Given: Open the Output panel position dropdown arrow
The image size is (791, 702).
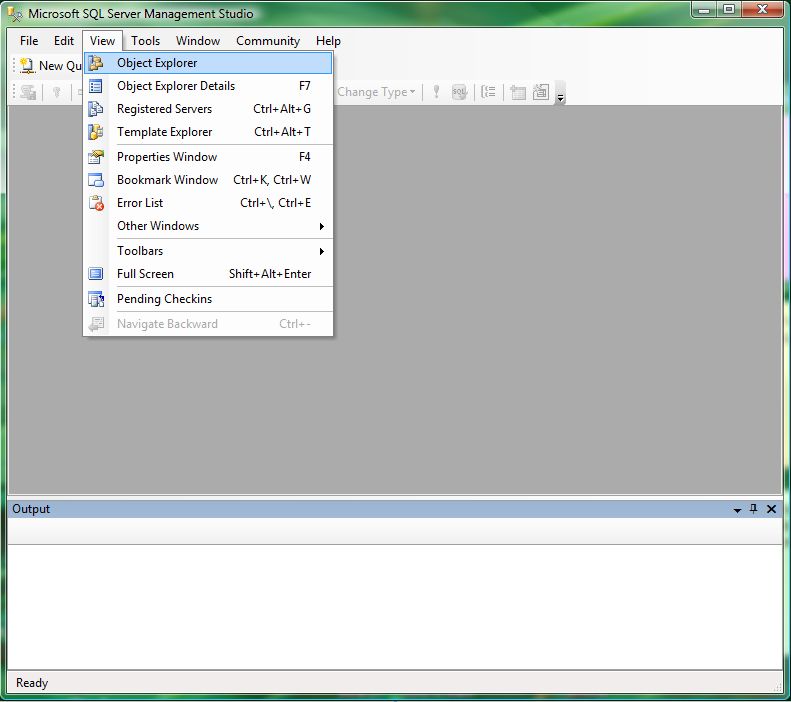Looking at the screenshot, I should pyautogui.click(x=737, y=509).
